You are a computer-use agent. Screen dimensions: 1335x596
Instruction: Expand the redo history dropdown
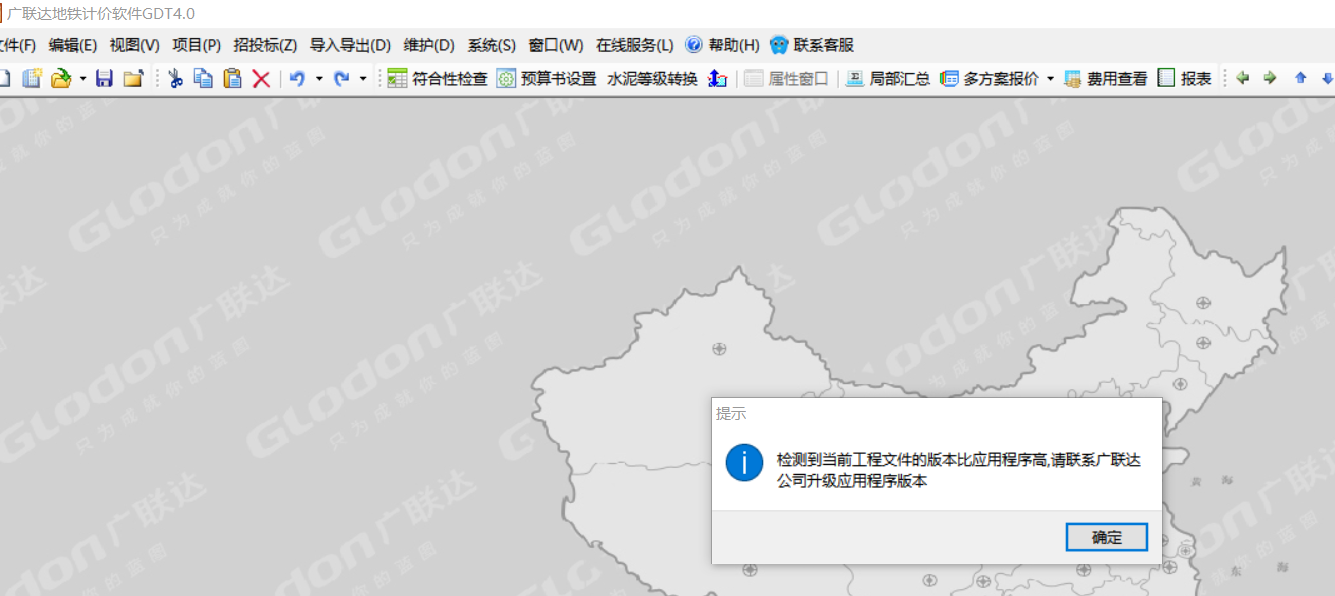point(363,78)
